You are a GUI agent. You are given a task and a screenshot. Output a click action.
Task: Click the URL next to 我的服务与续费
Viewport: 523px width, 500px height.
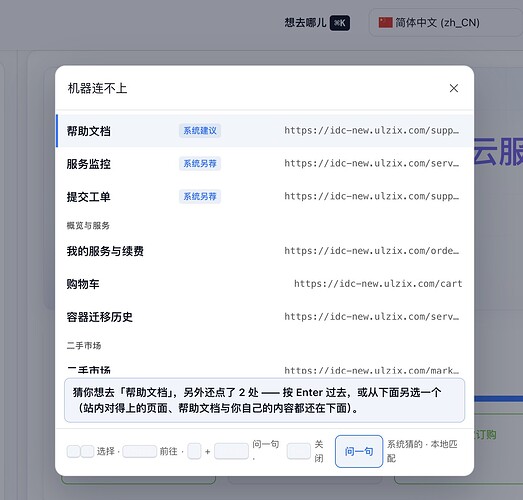pyautogui.click(x=372, y=251)
